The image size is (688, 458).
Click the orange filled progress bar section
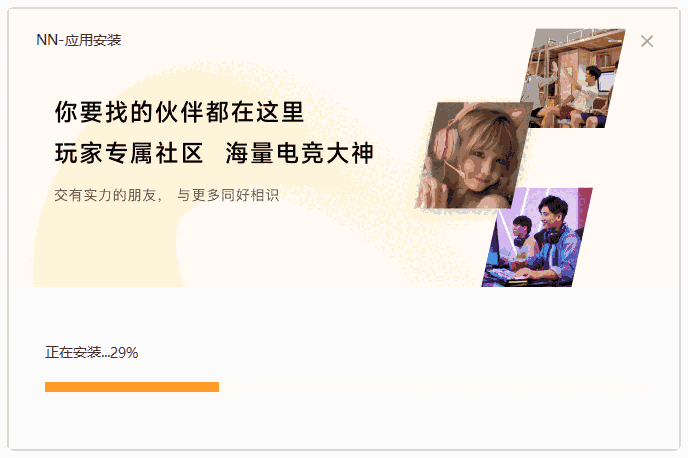pyautogui.click(x=131, y=386)
